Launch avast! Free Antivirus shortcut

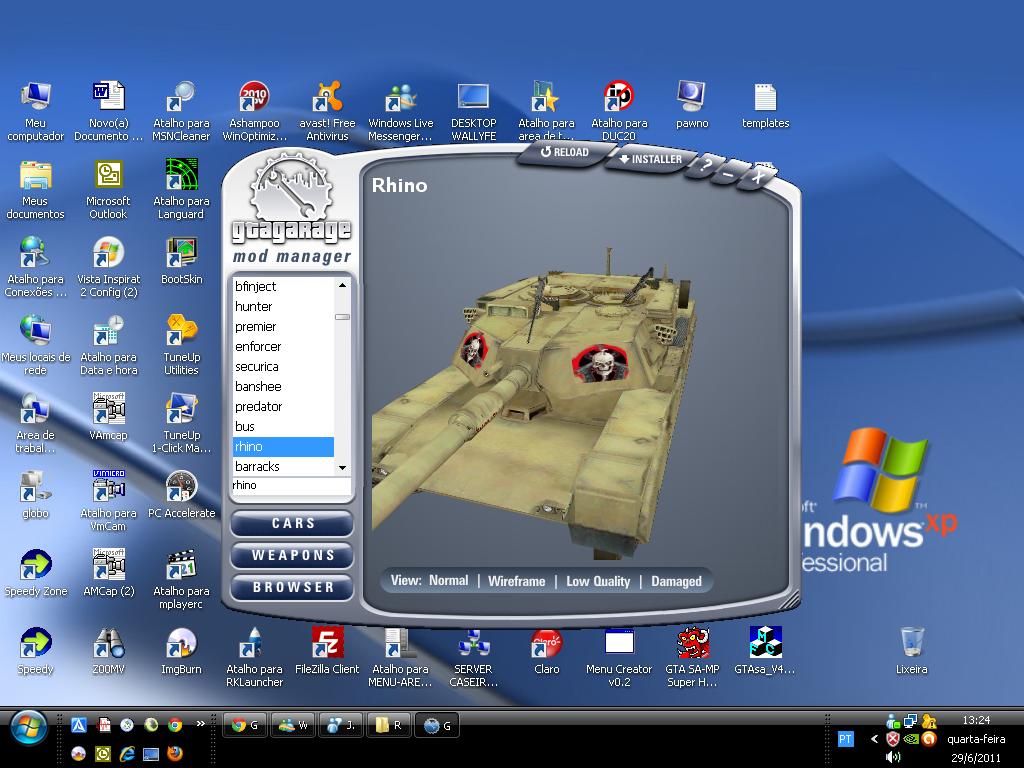327,111
